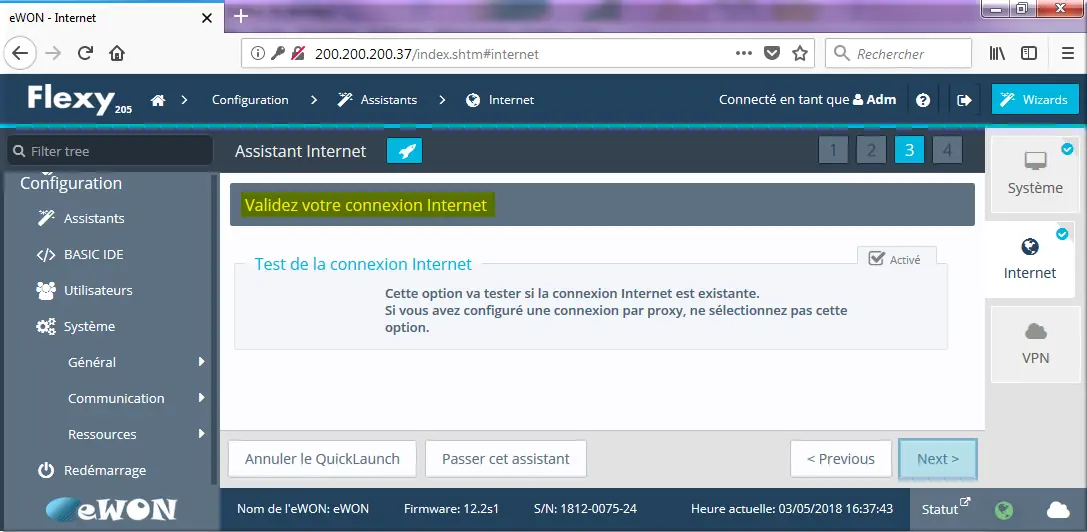Click the Flexy home breadcrumb icon

pyautogui.click(x=158, y=100)
